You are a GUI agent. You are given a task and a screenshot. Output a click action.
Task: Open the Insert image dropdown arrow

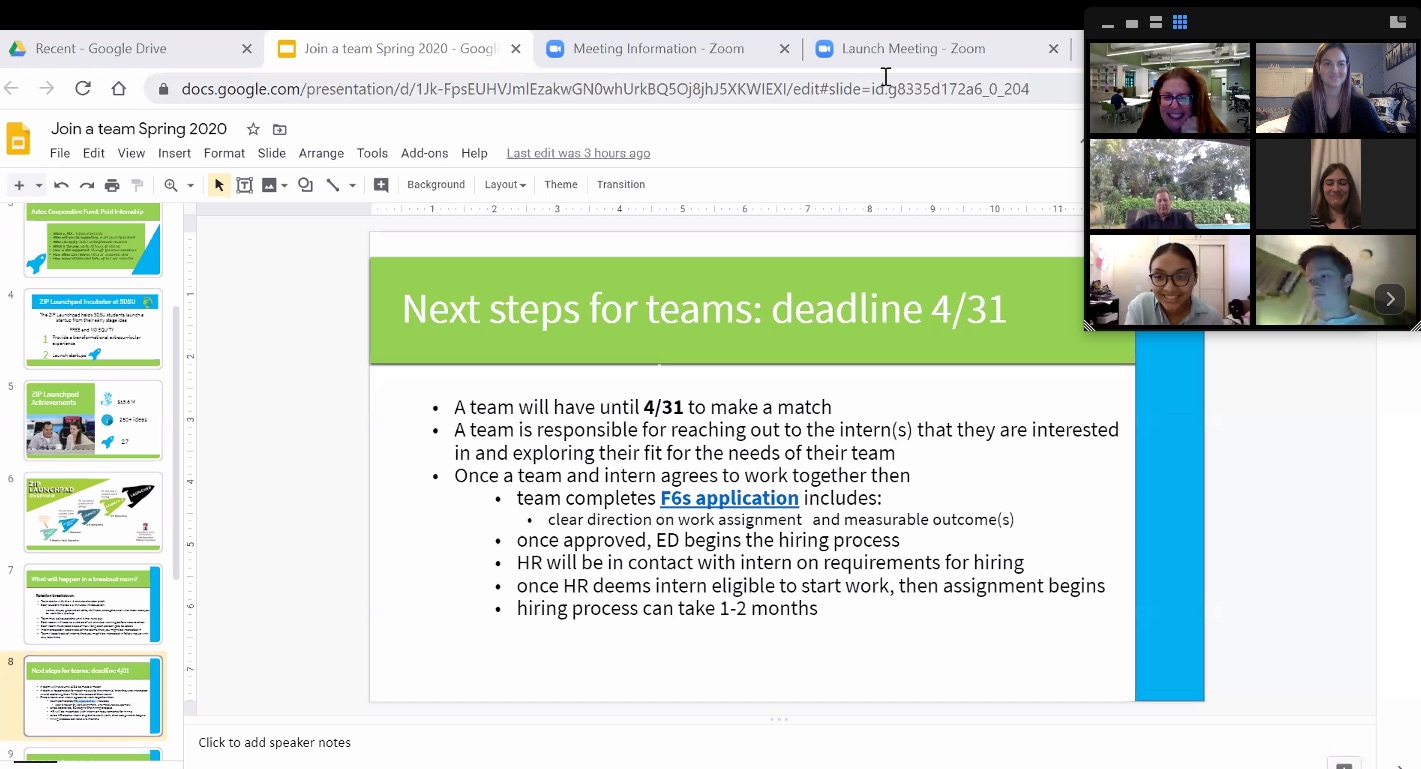coord(284,185)
